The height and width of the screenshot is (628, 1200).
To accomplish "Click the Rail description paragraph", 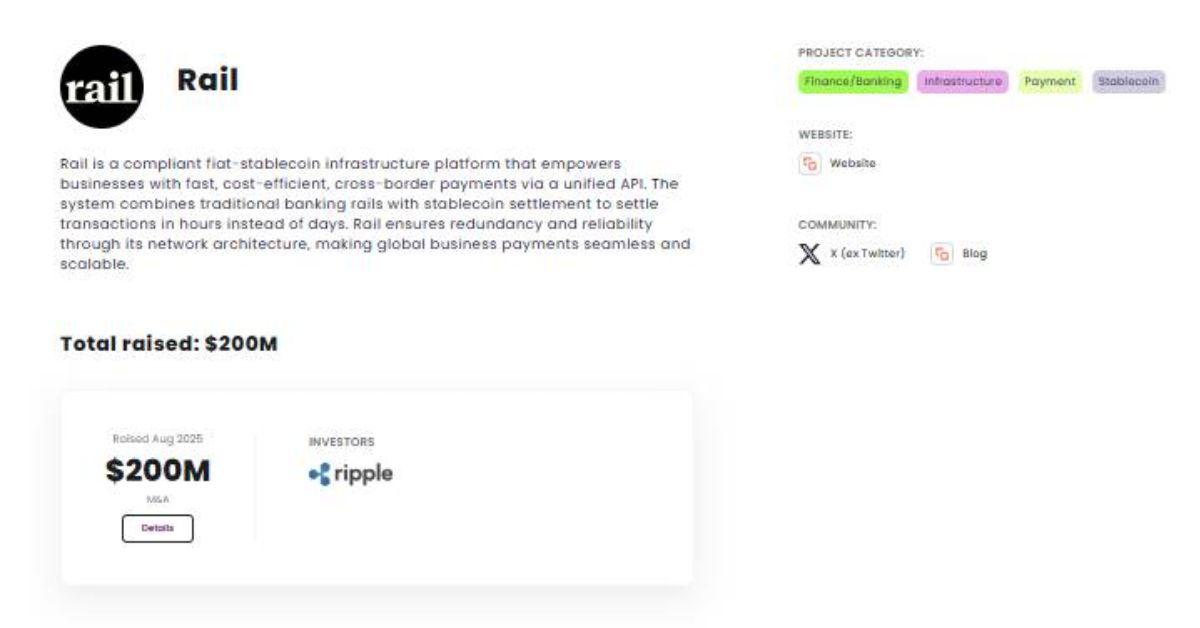I will pos(375,215).
